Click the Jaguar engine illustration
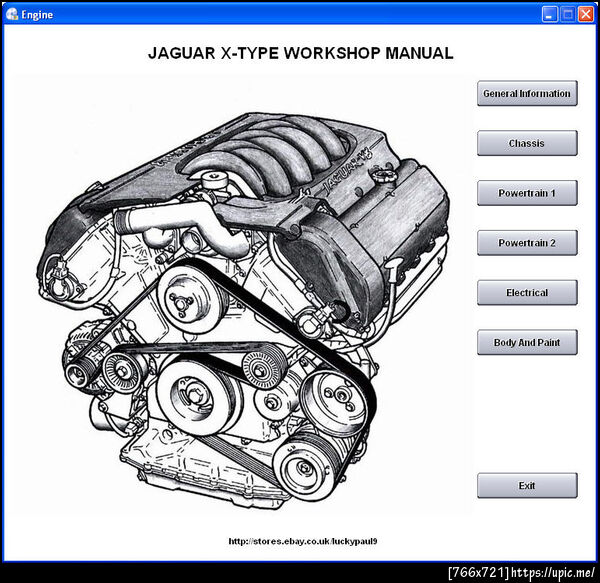This screenshot has height=583, width=600. click(245, 312)
